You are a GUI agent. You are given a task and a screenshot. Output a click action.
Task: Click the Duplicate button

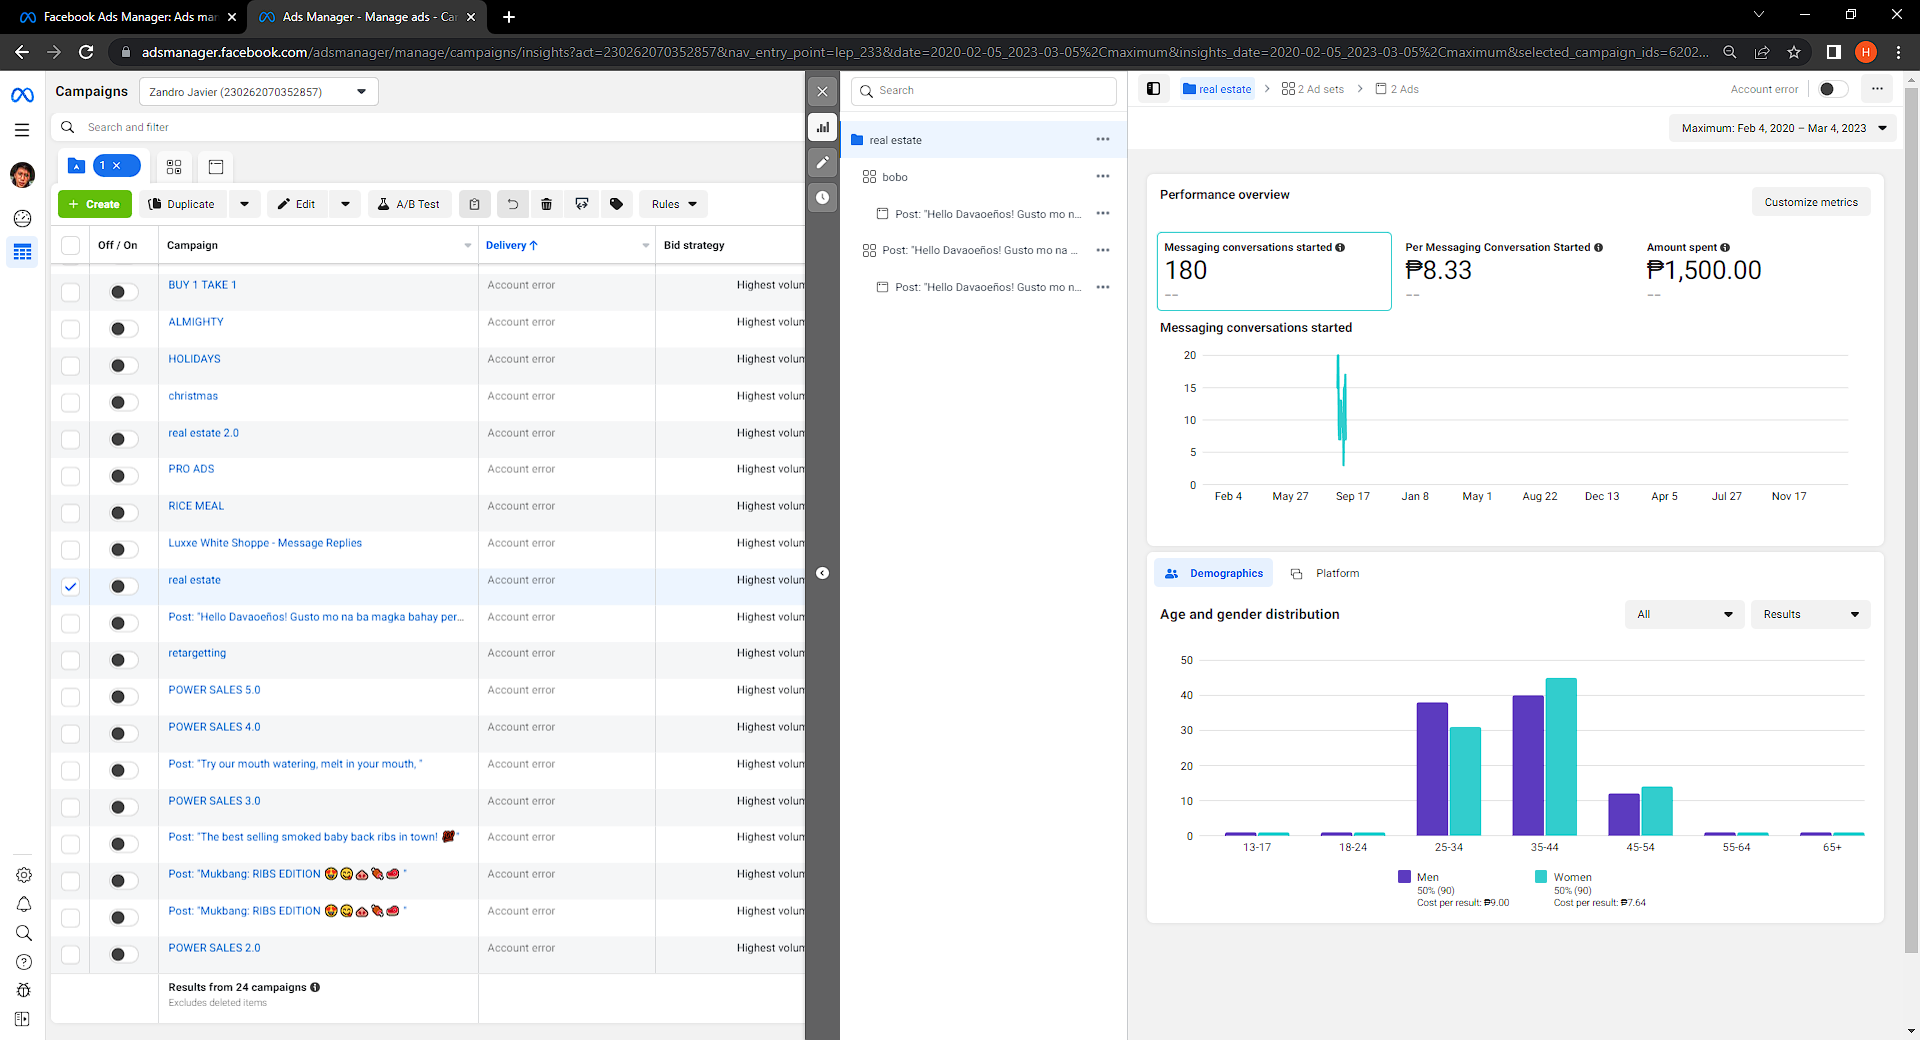coord(182,204)
